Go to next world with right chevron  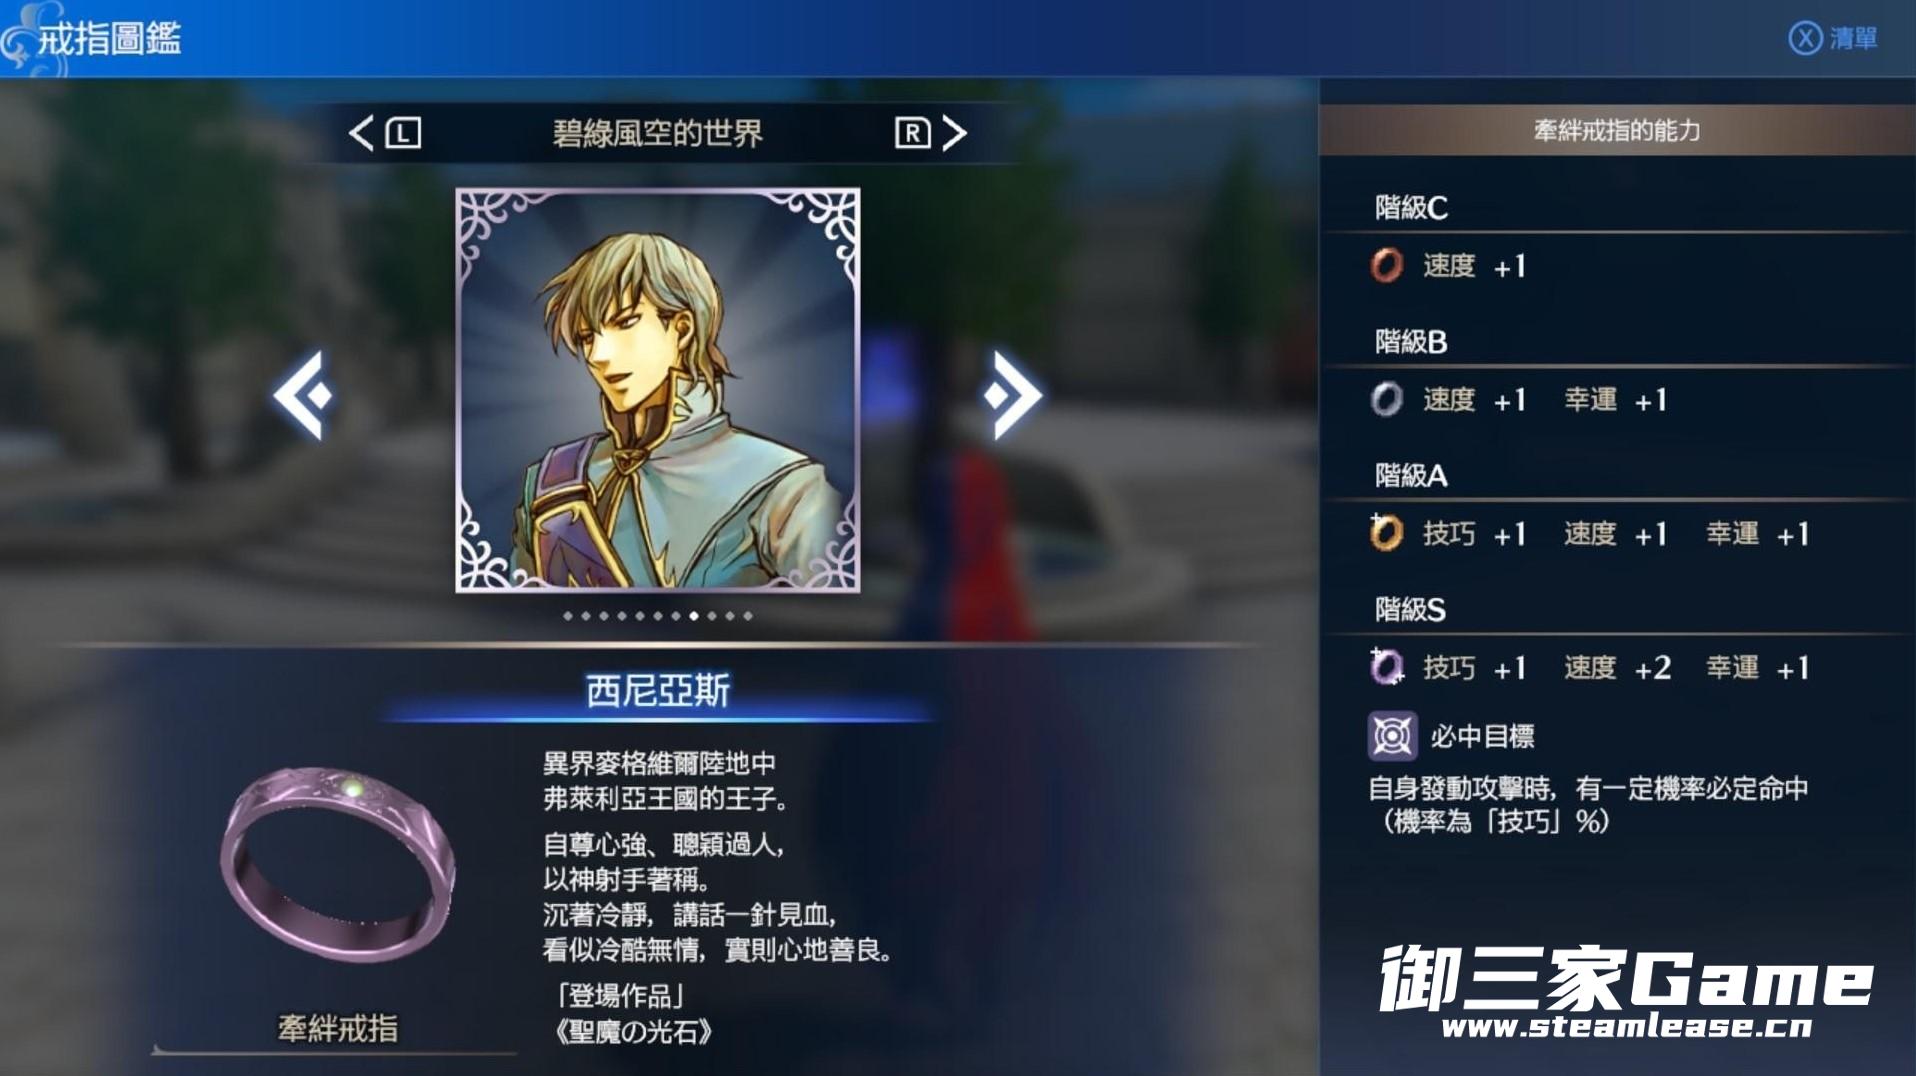[x=955, y=133]
